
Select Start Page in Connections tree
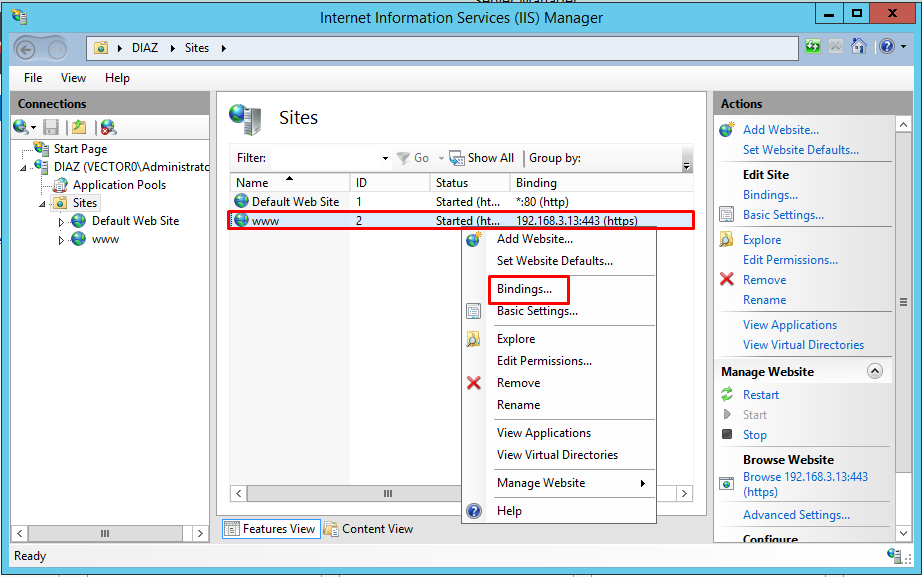pos(81,149)
